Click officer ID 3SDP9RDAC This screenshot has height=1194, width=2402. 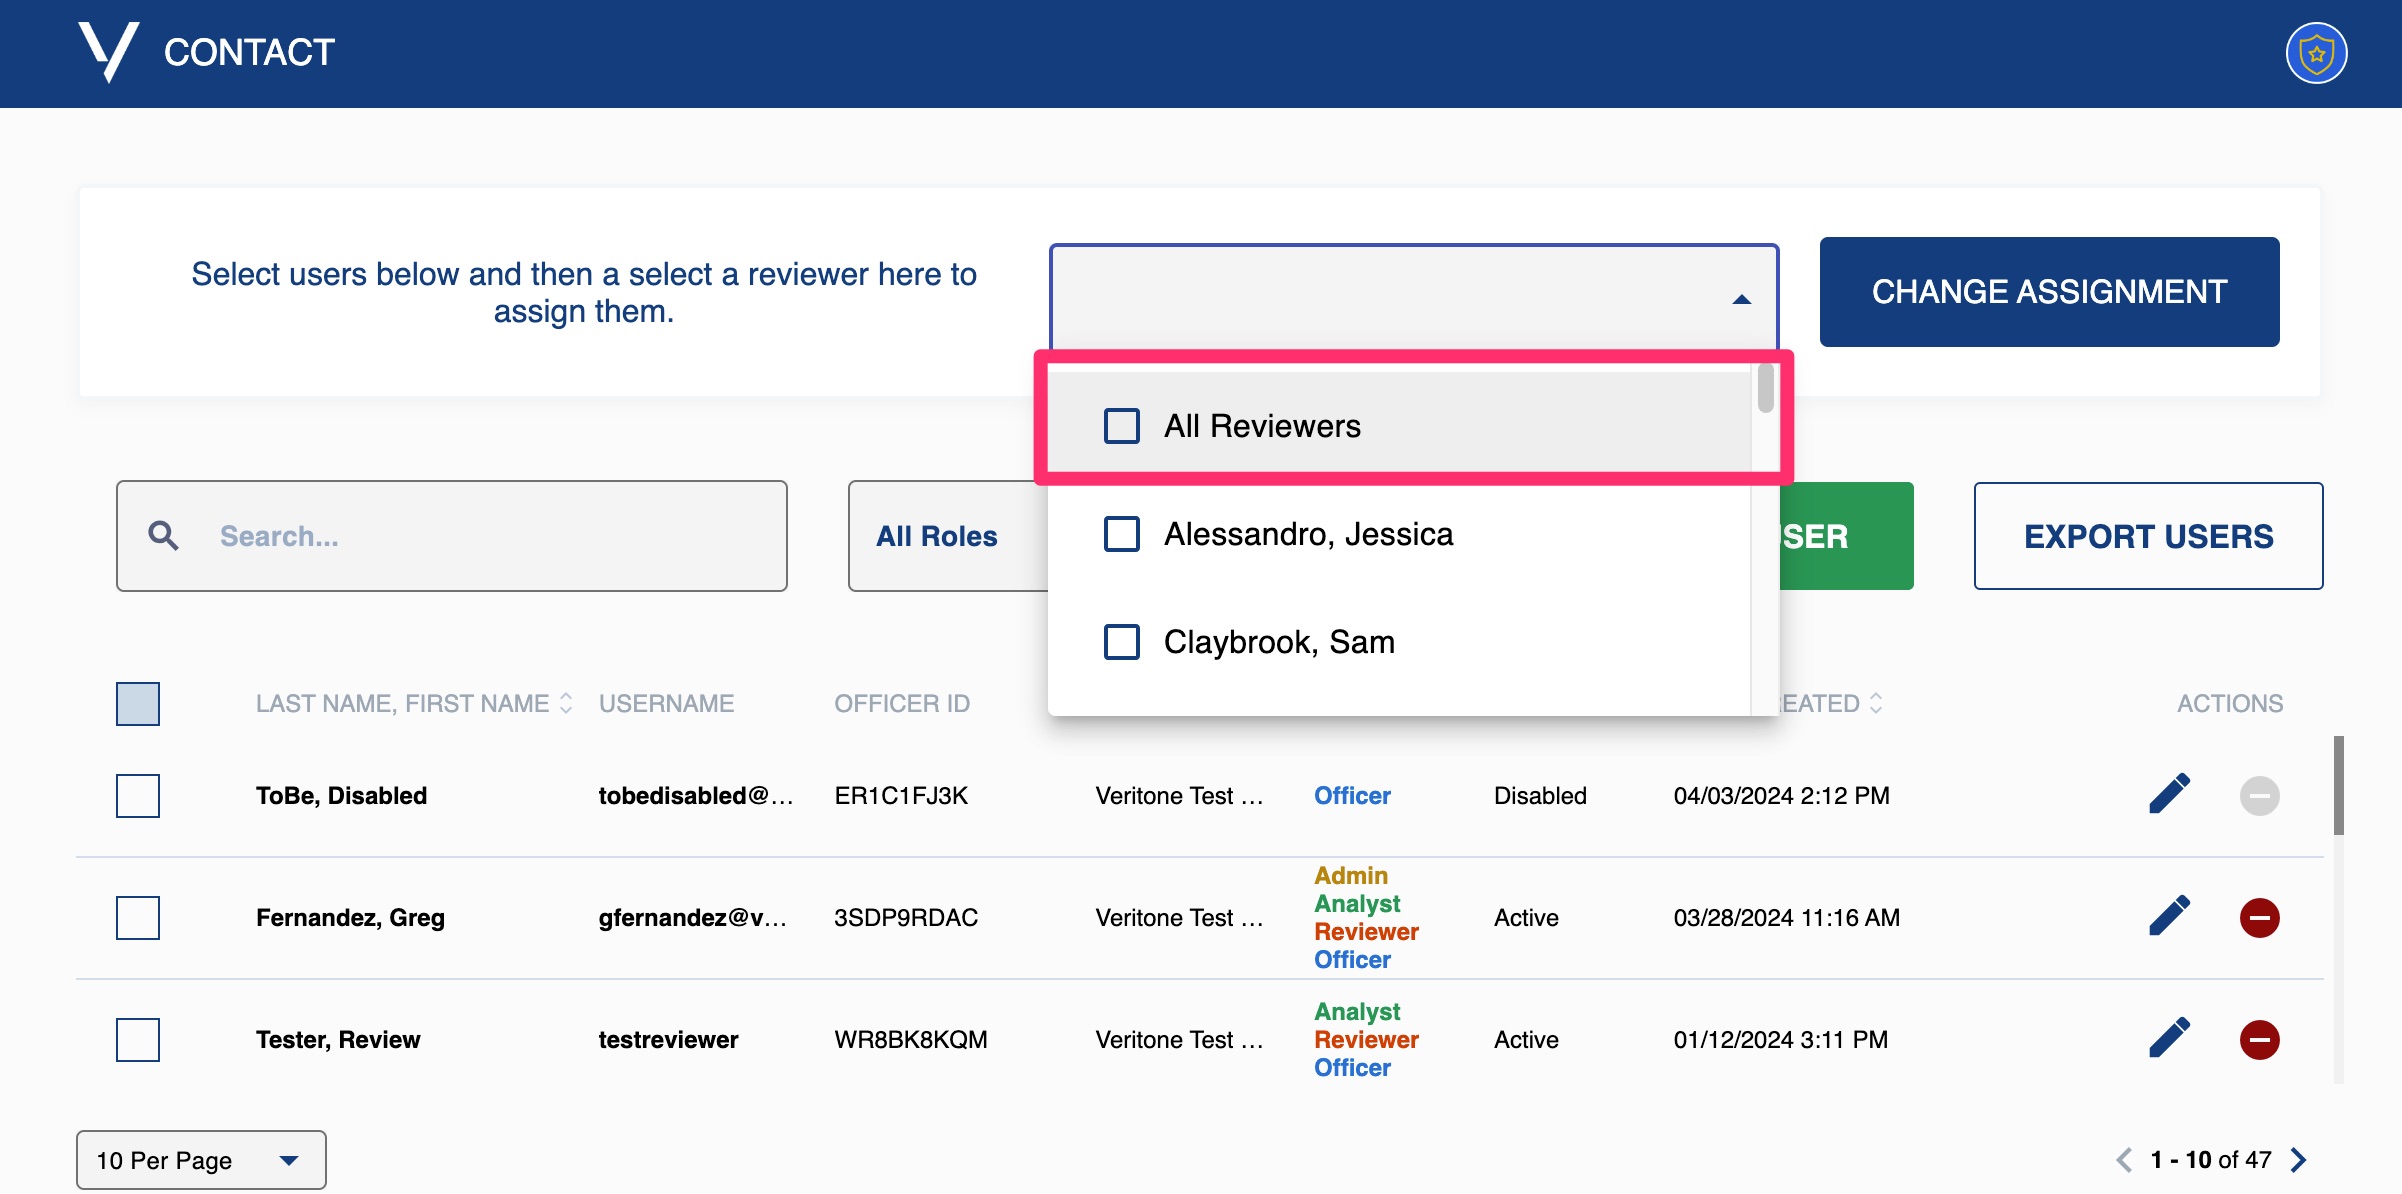(906, 918)
